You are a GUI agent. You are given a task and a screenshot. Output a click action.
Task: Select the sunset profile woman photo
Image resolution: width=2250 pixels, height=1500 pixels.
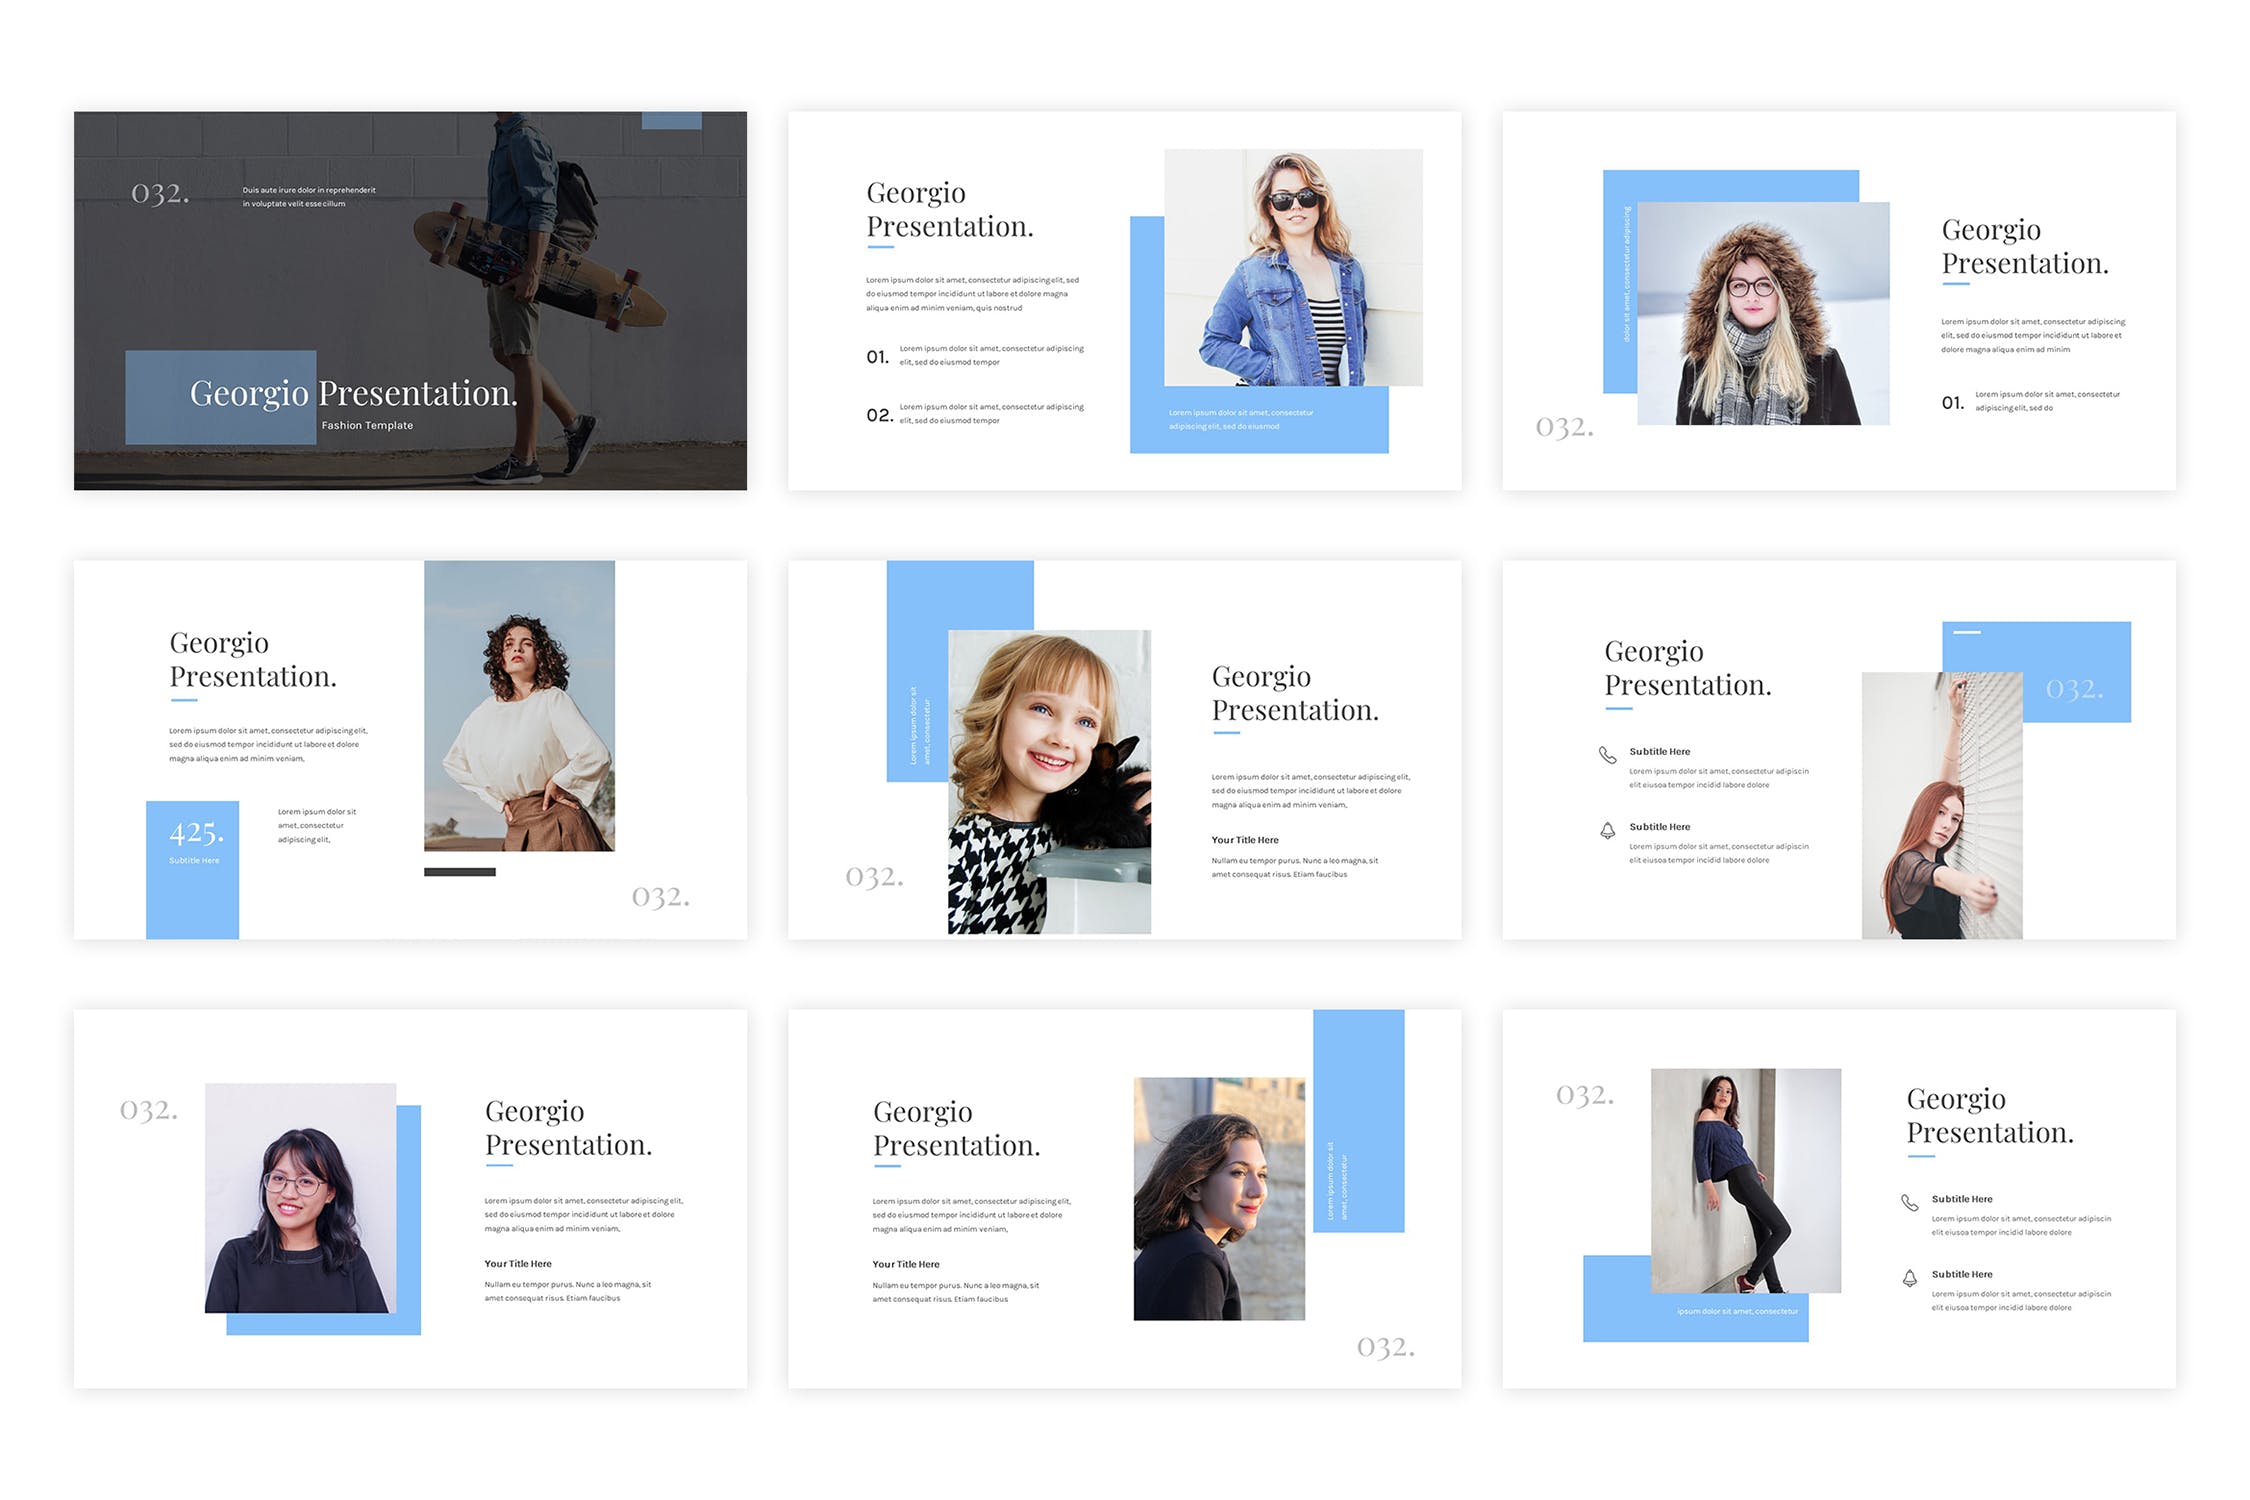click(x=1218, y=1198)
